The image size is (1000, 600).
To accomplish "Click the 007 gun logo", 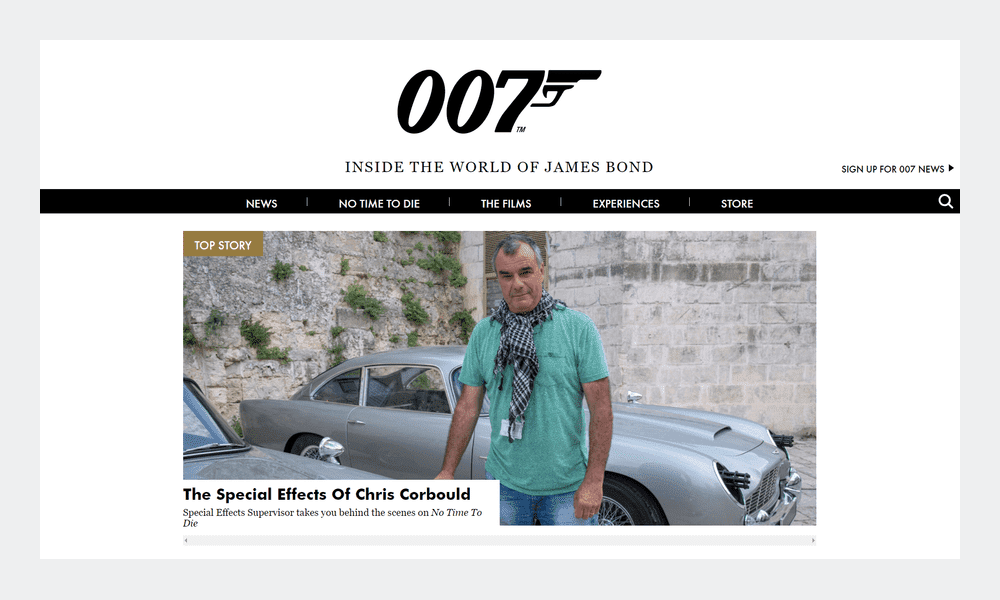I will coord(499,101).
